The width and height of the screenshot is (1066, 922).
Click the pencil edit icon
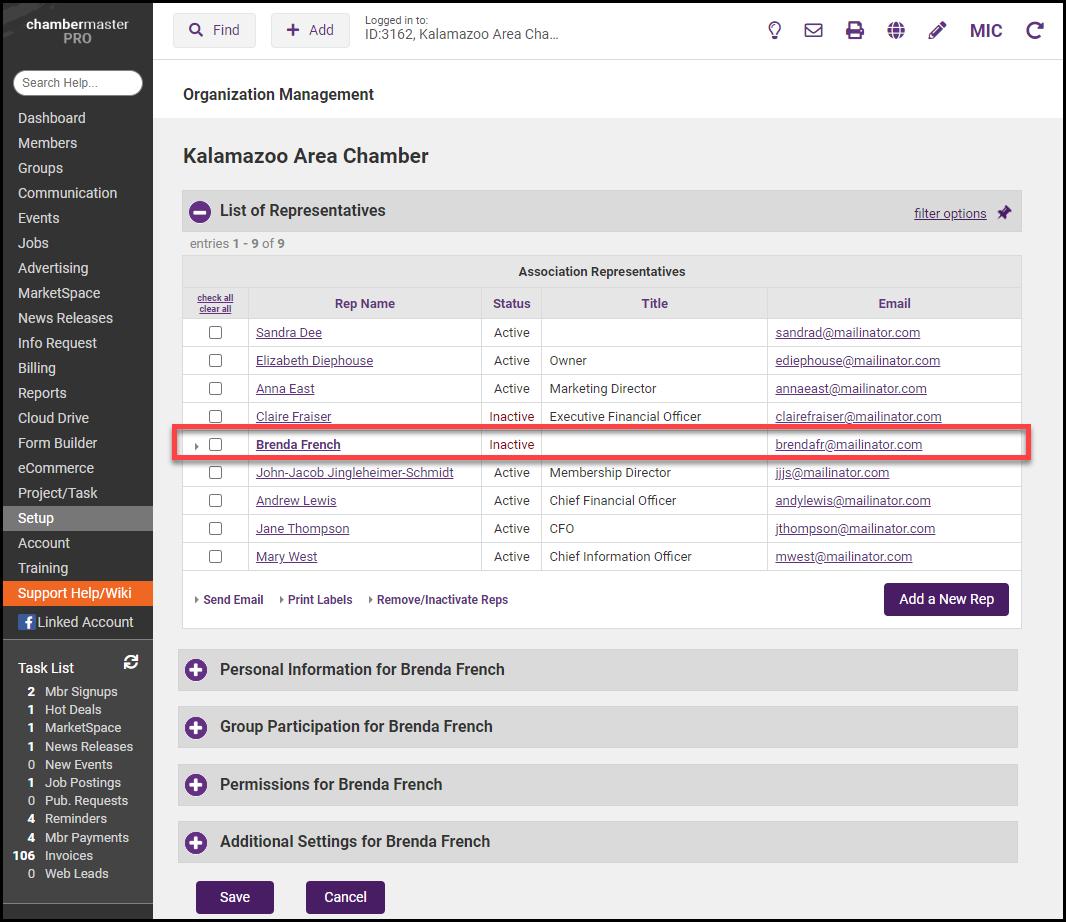937,30
